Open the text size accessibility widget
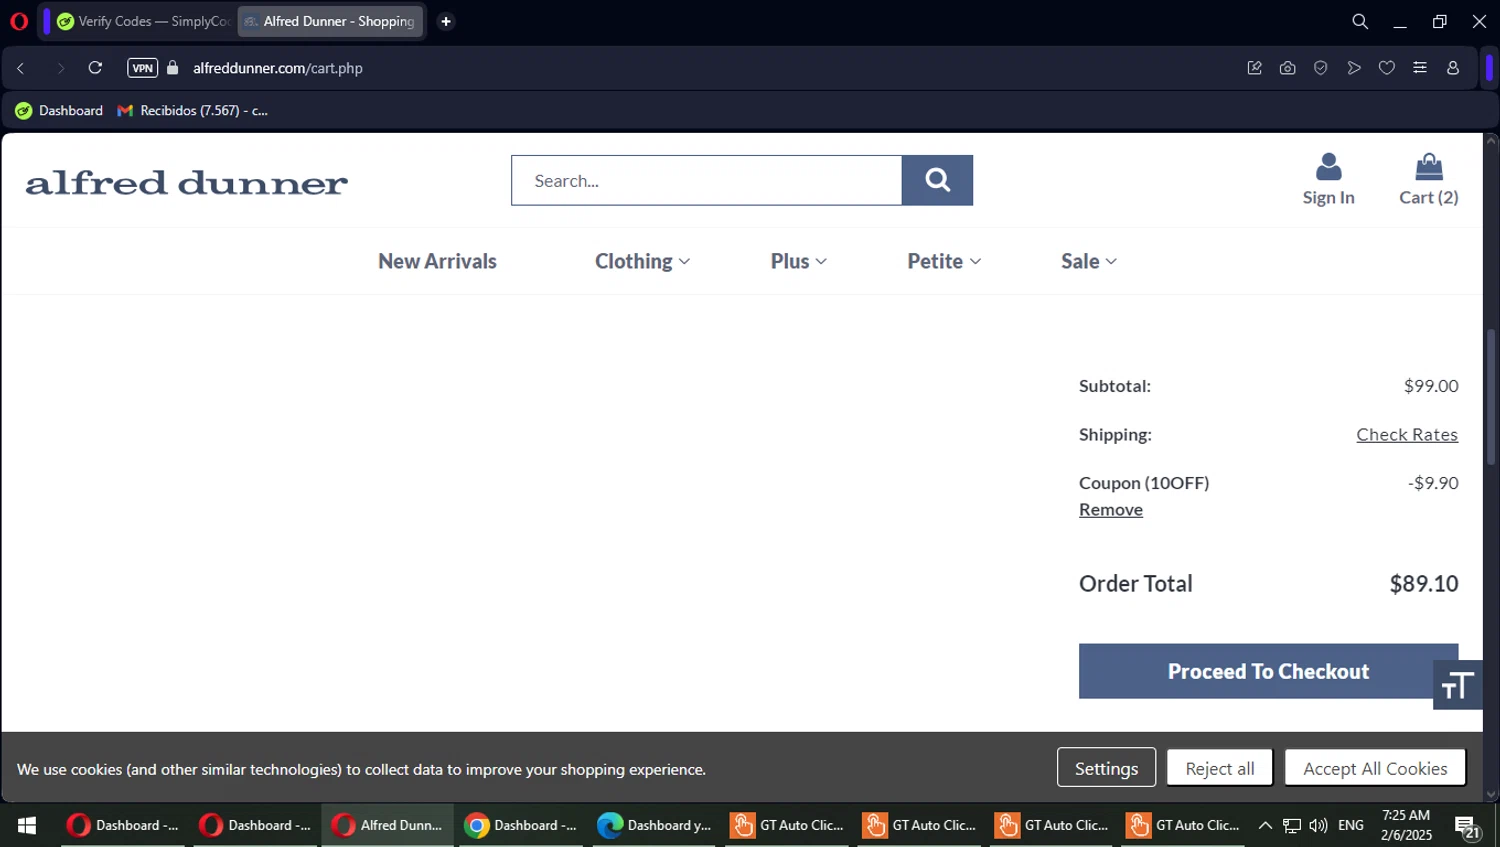 (1458, 685)
